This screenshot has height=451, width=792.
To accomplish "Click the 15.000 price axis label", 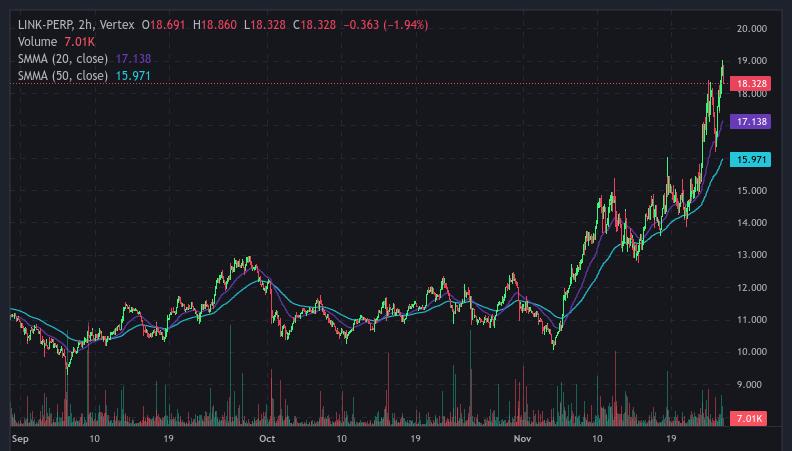I will (752, 190).
